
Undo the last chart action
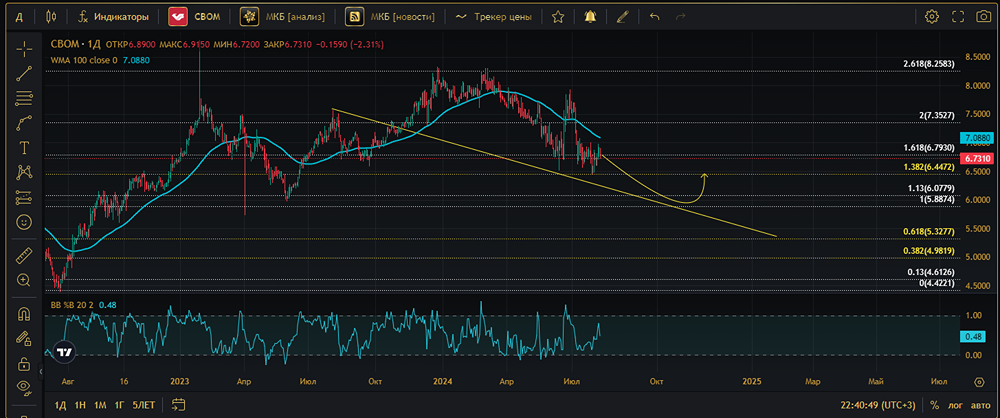click(654, 17)
